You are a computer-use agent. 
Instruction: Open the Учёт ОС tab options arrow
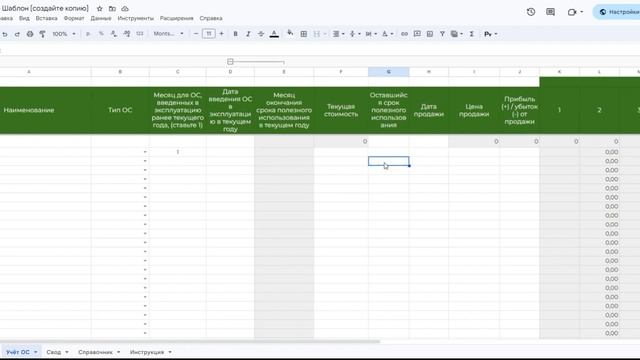tap(36, 352)
